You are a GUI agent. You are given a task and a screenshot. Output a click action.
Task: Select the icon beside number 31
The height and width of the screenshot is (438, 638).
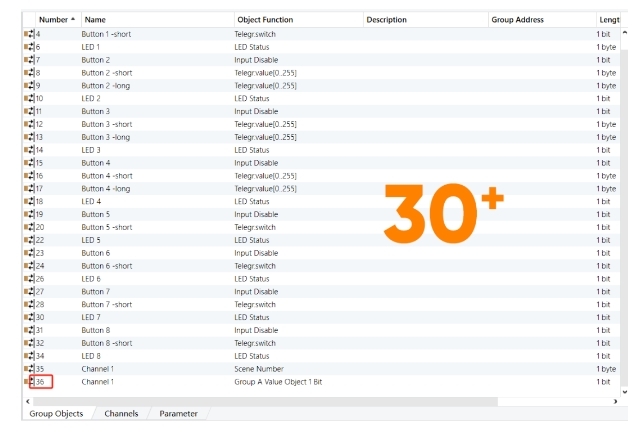click(29, 330)
